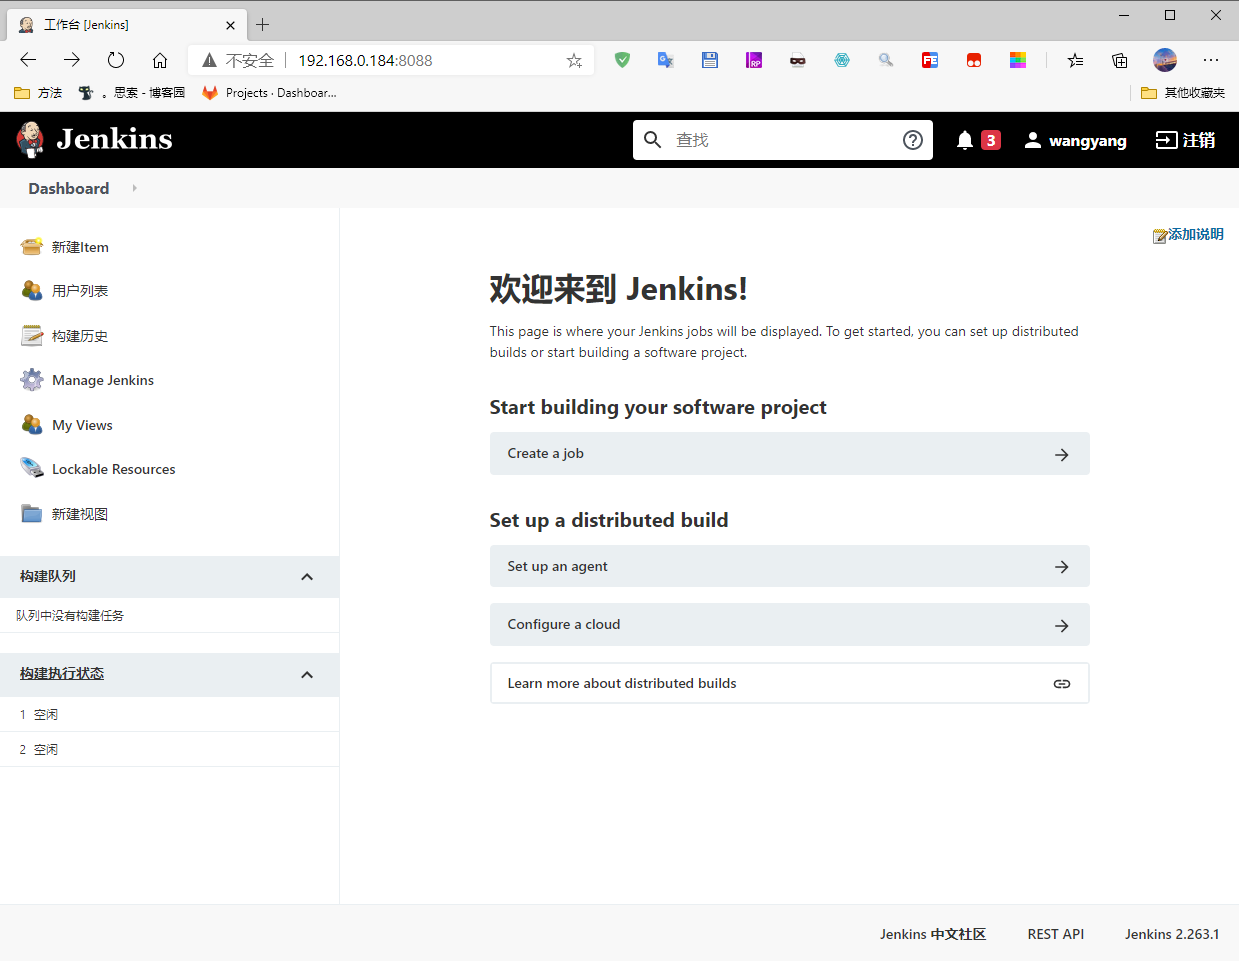Open the browser Collections icon
Screen dimensions: 1239x961
[x=1120, y=60]
